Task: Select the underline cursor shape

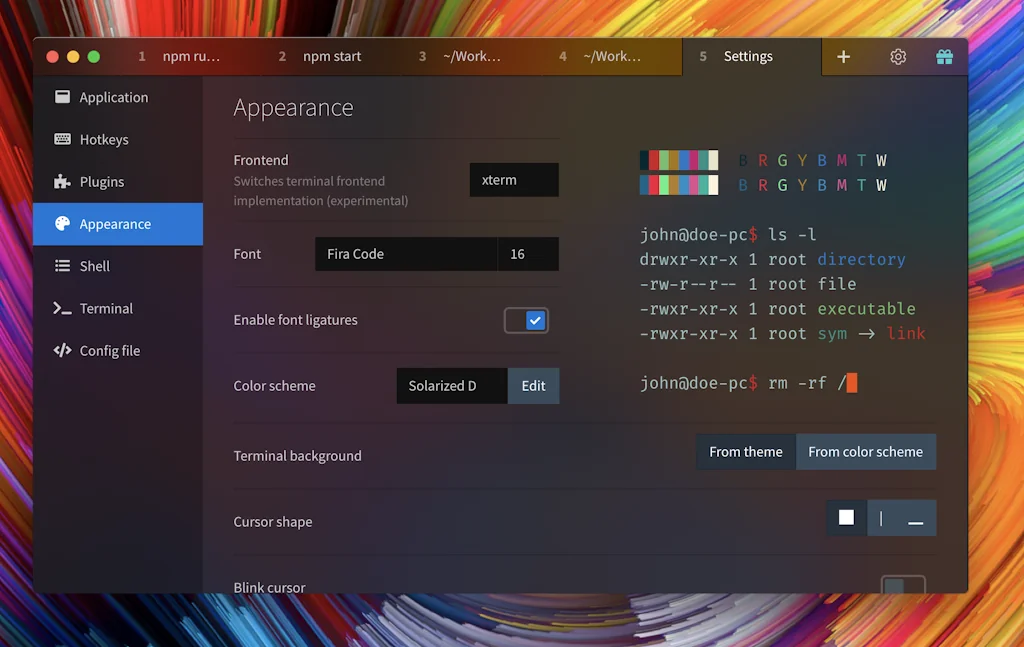Action: (x=915, y=518)
